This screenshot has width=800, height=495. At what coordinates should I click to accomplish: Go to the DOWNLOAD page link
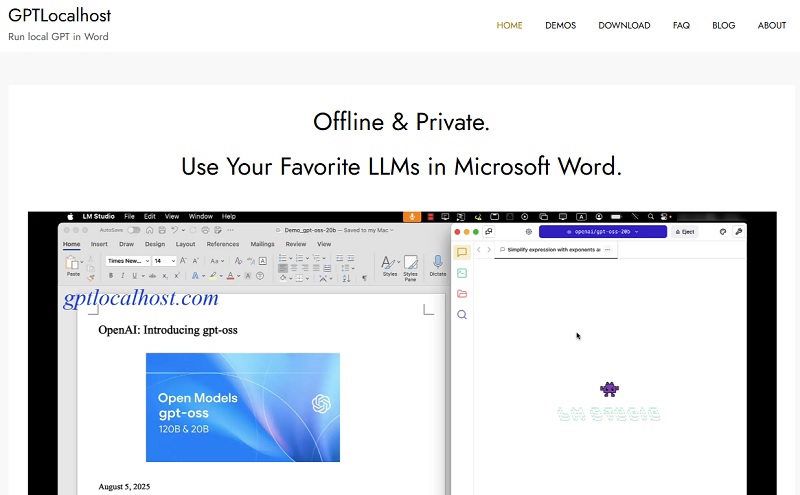(624, 26)
